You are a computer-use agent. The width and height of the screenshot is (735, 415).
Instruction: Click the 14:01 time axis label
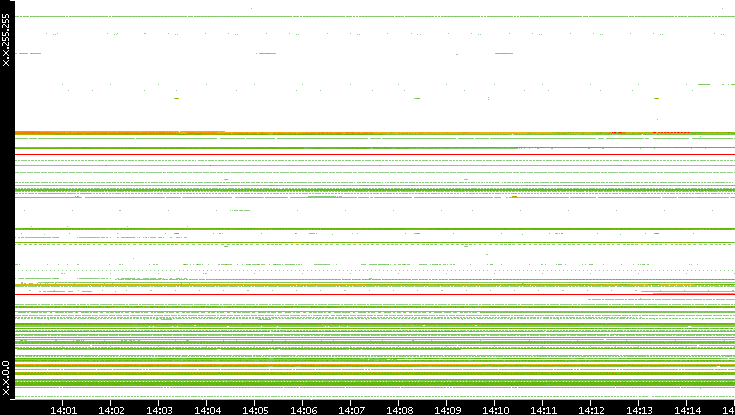[63, 411]
